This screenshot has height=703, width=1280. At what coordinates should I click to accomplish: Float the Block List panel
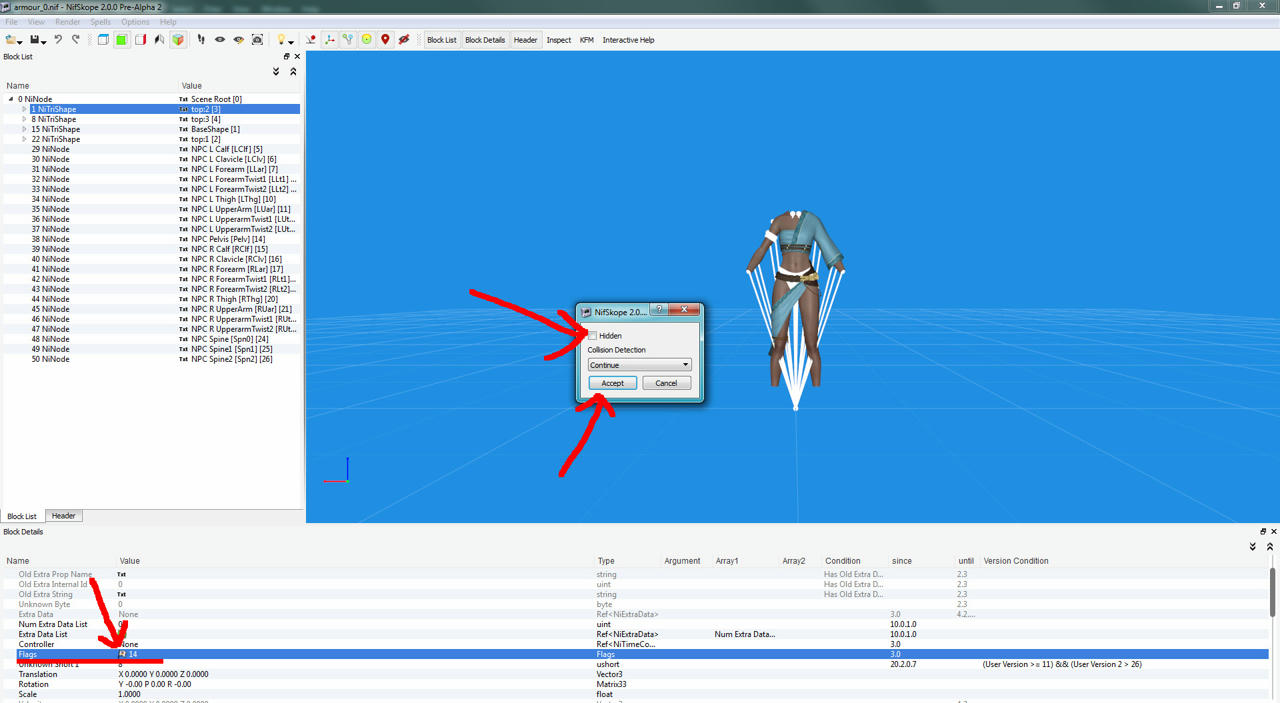287,57
